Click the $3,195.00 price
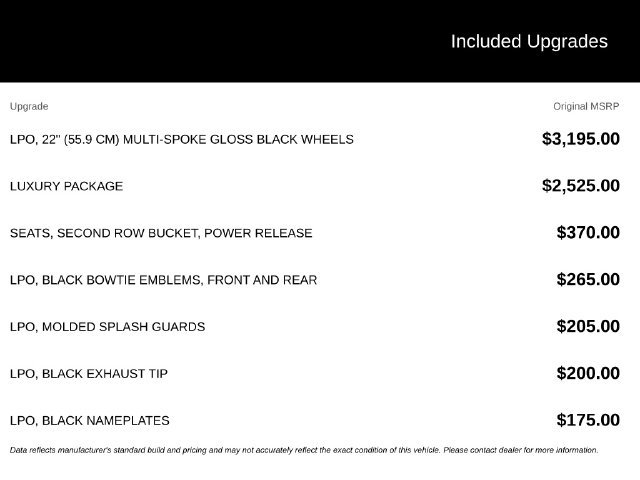640x480 pixels. (581, 139)
